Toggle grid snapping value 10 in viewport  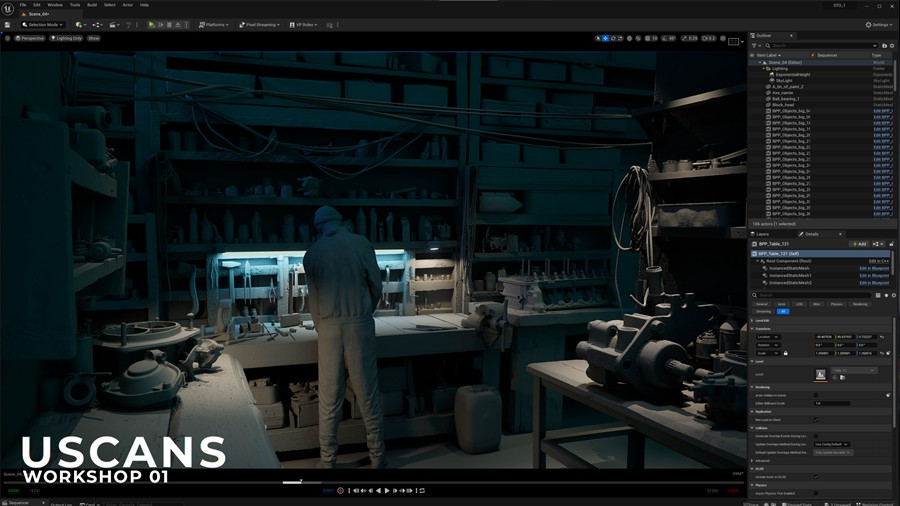coord(651,38)
